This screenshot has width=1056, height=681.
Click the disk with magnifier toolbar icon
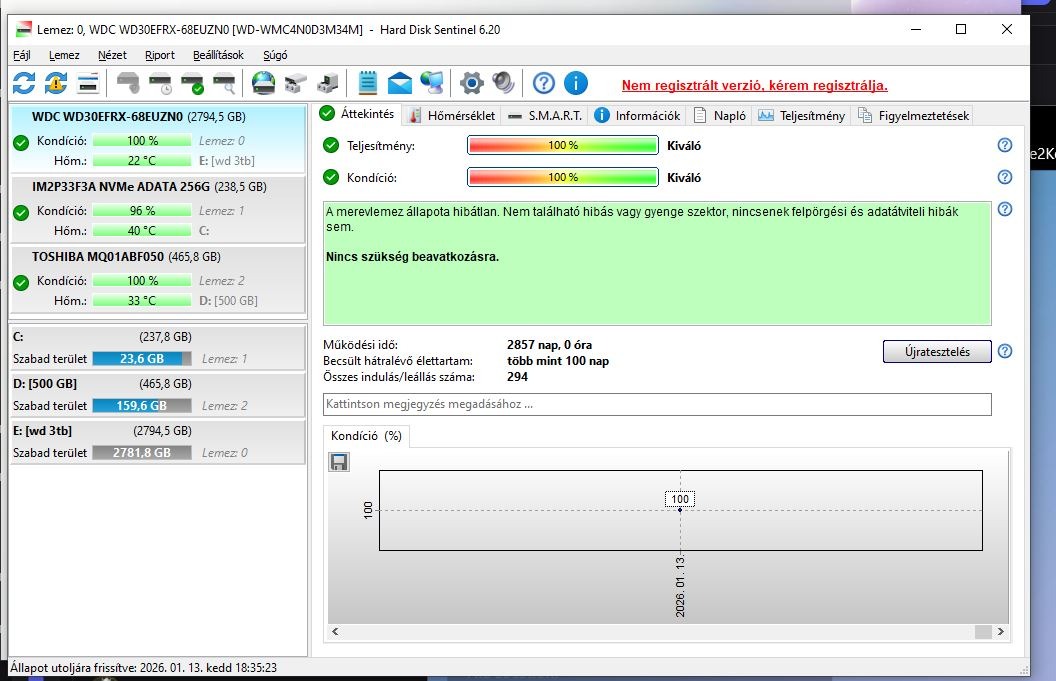coord(224,84)
